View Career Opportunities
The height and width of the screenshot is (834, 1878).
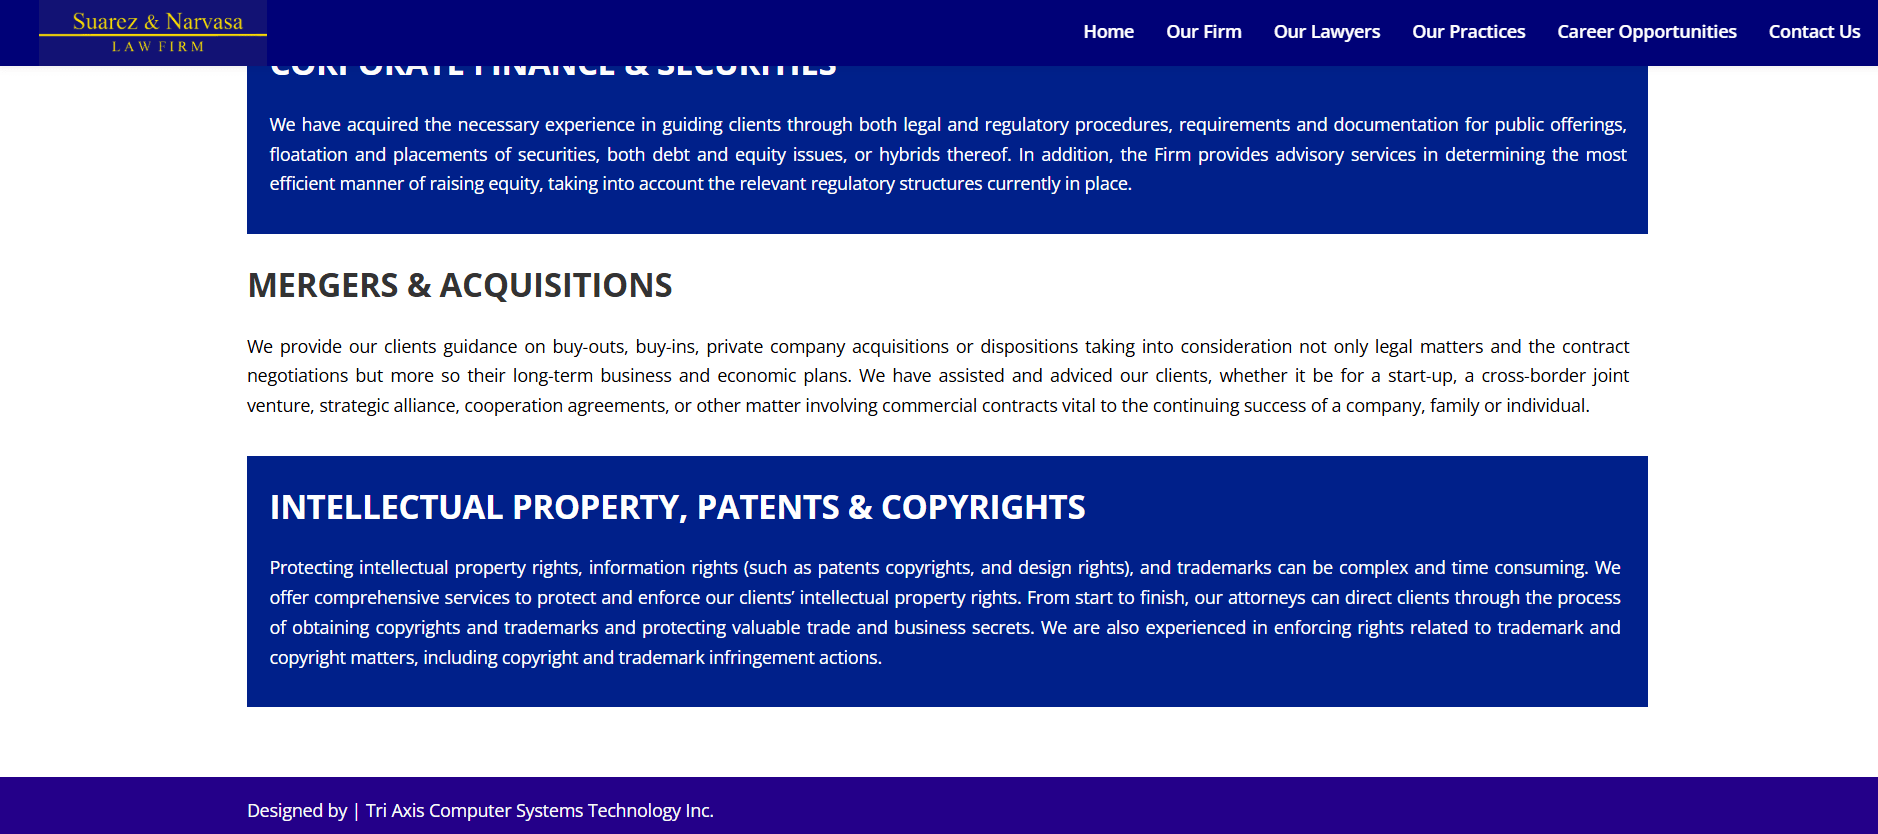(1646, 31)
